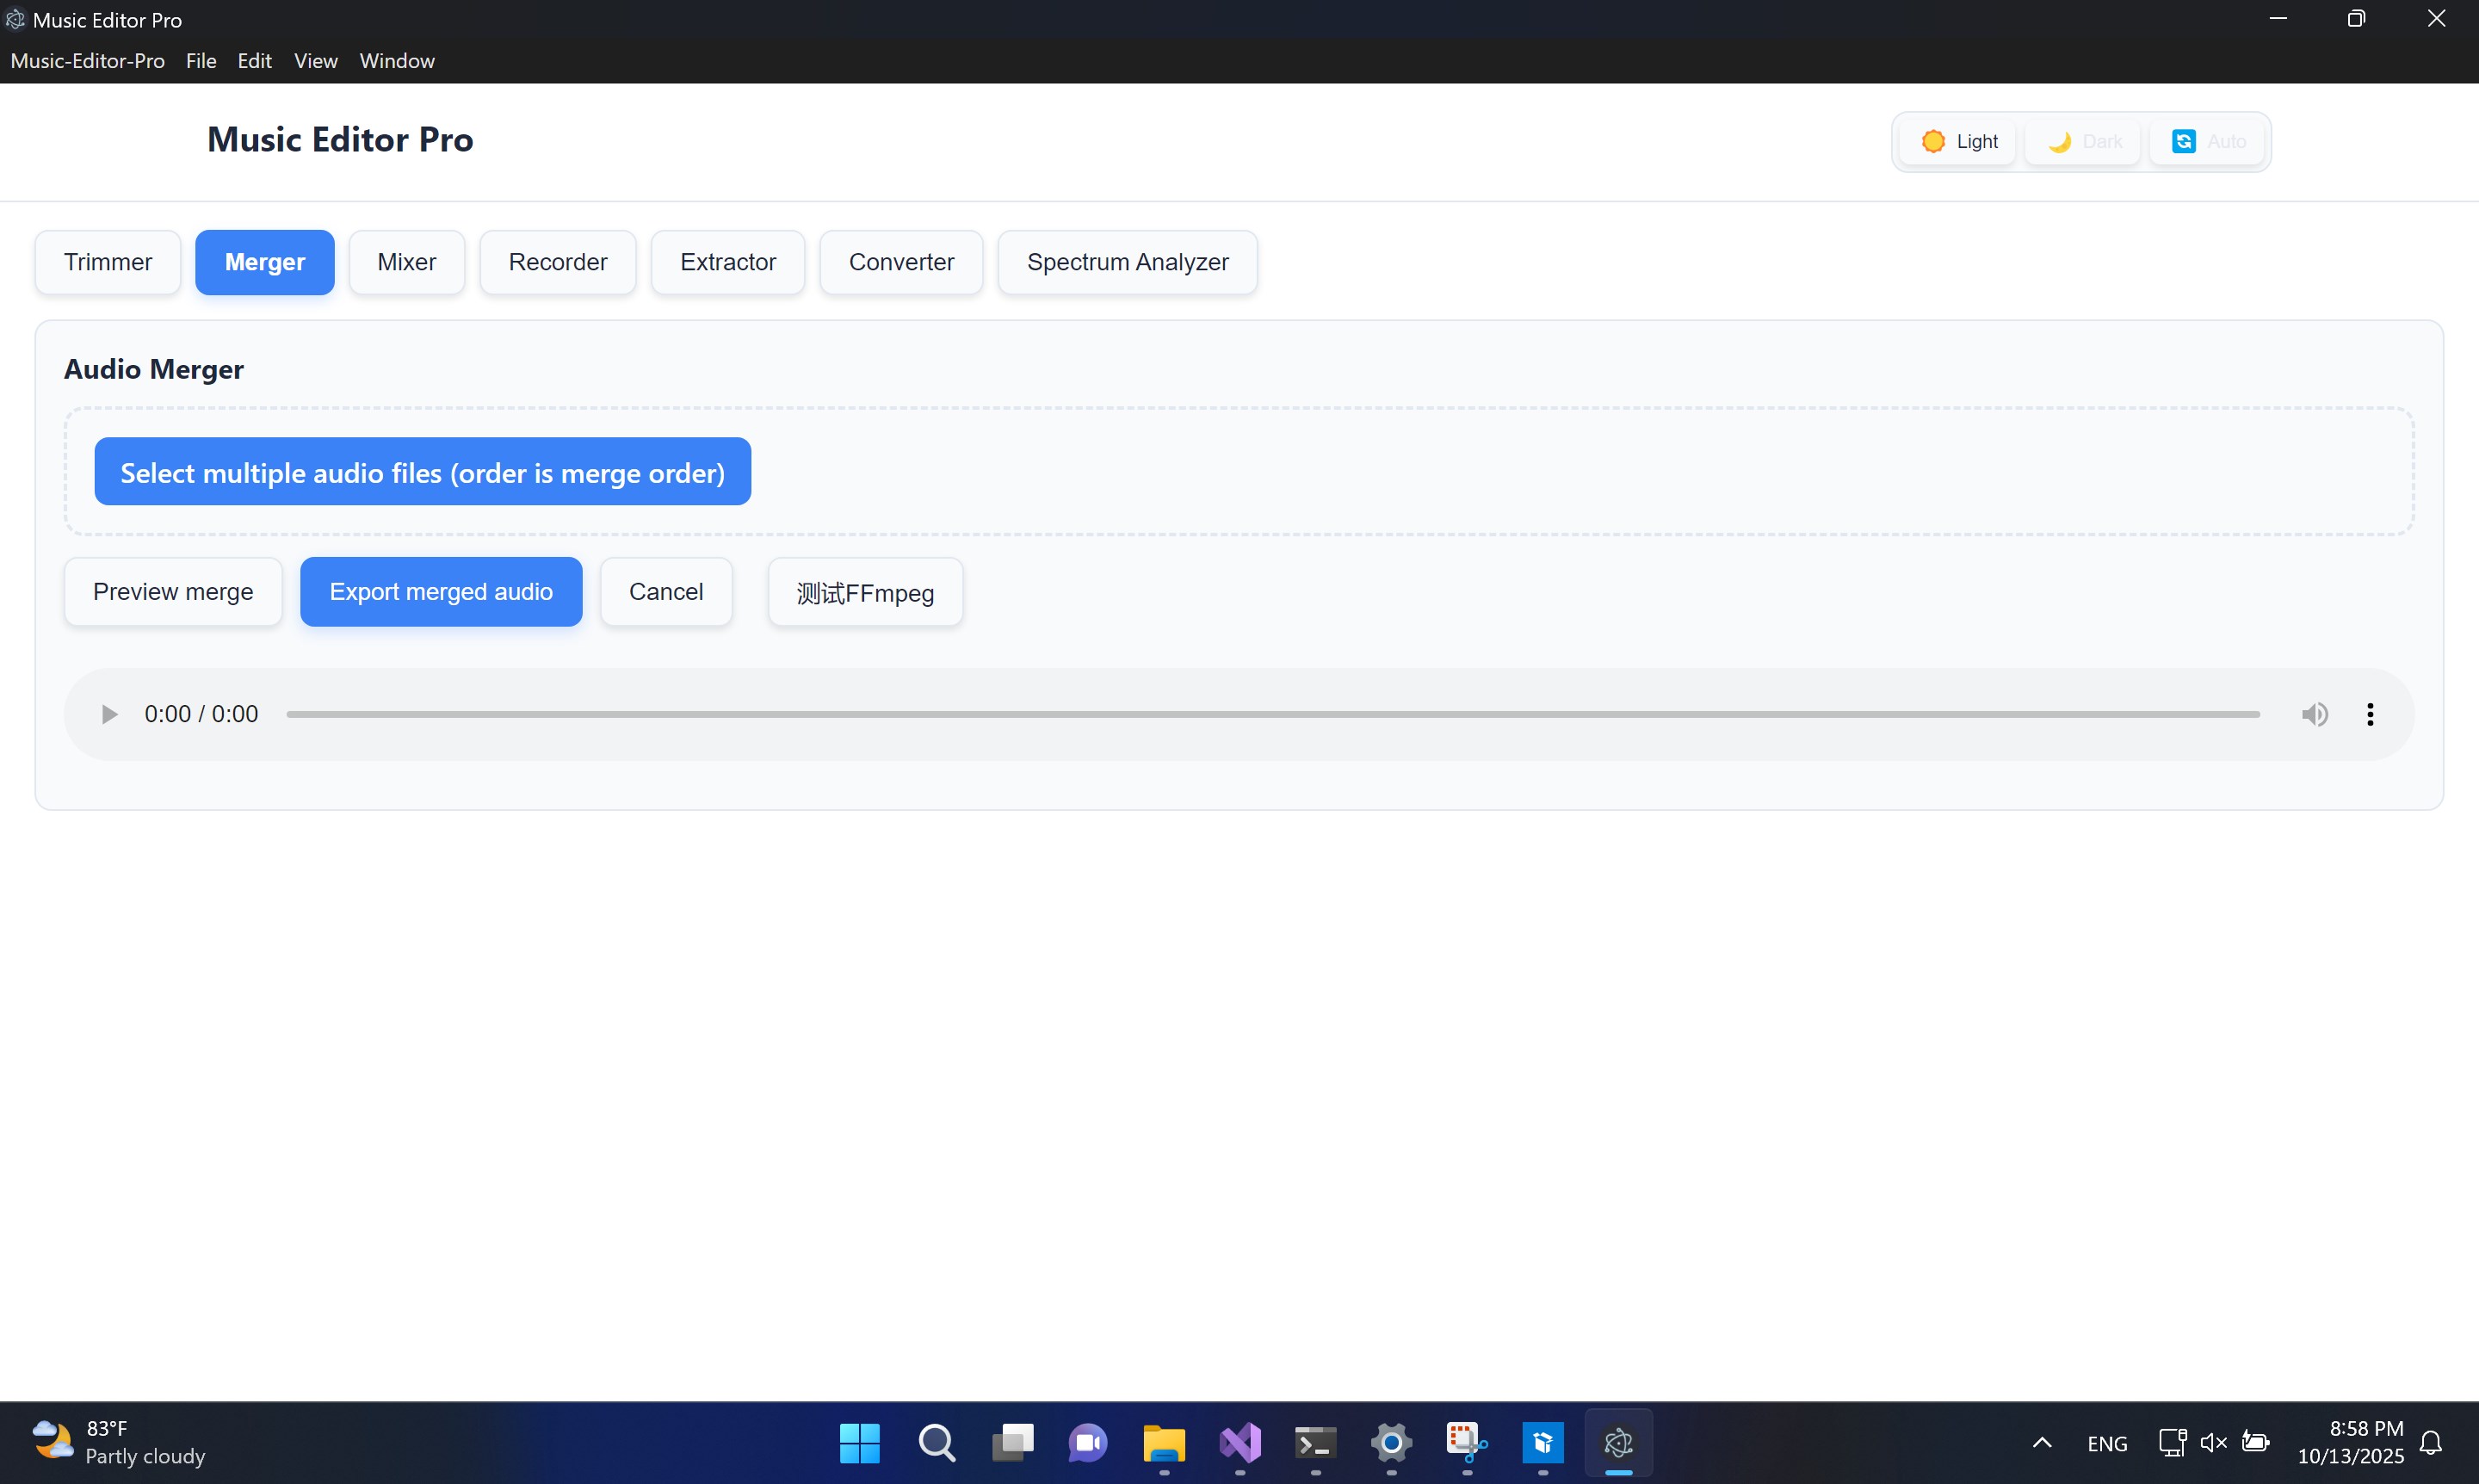Open the Music-Editor-Pro menu
2479x1484 pixels.
point(88,61)
